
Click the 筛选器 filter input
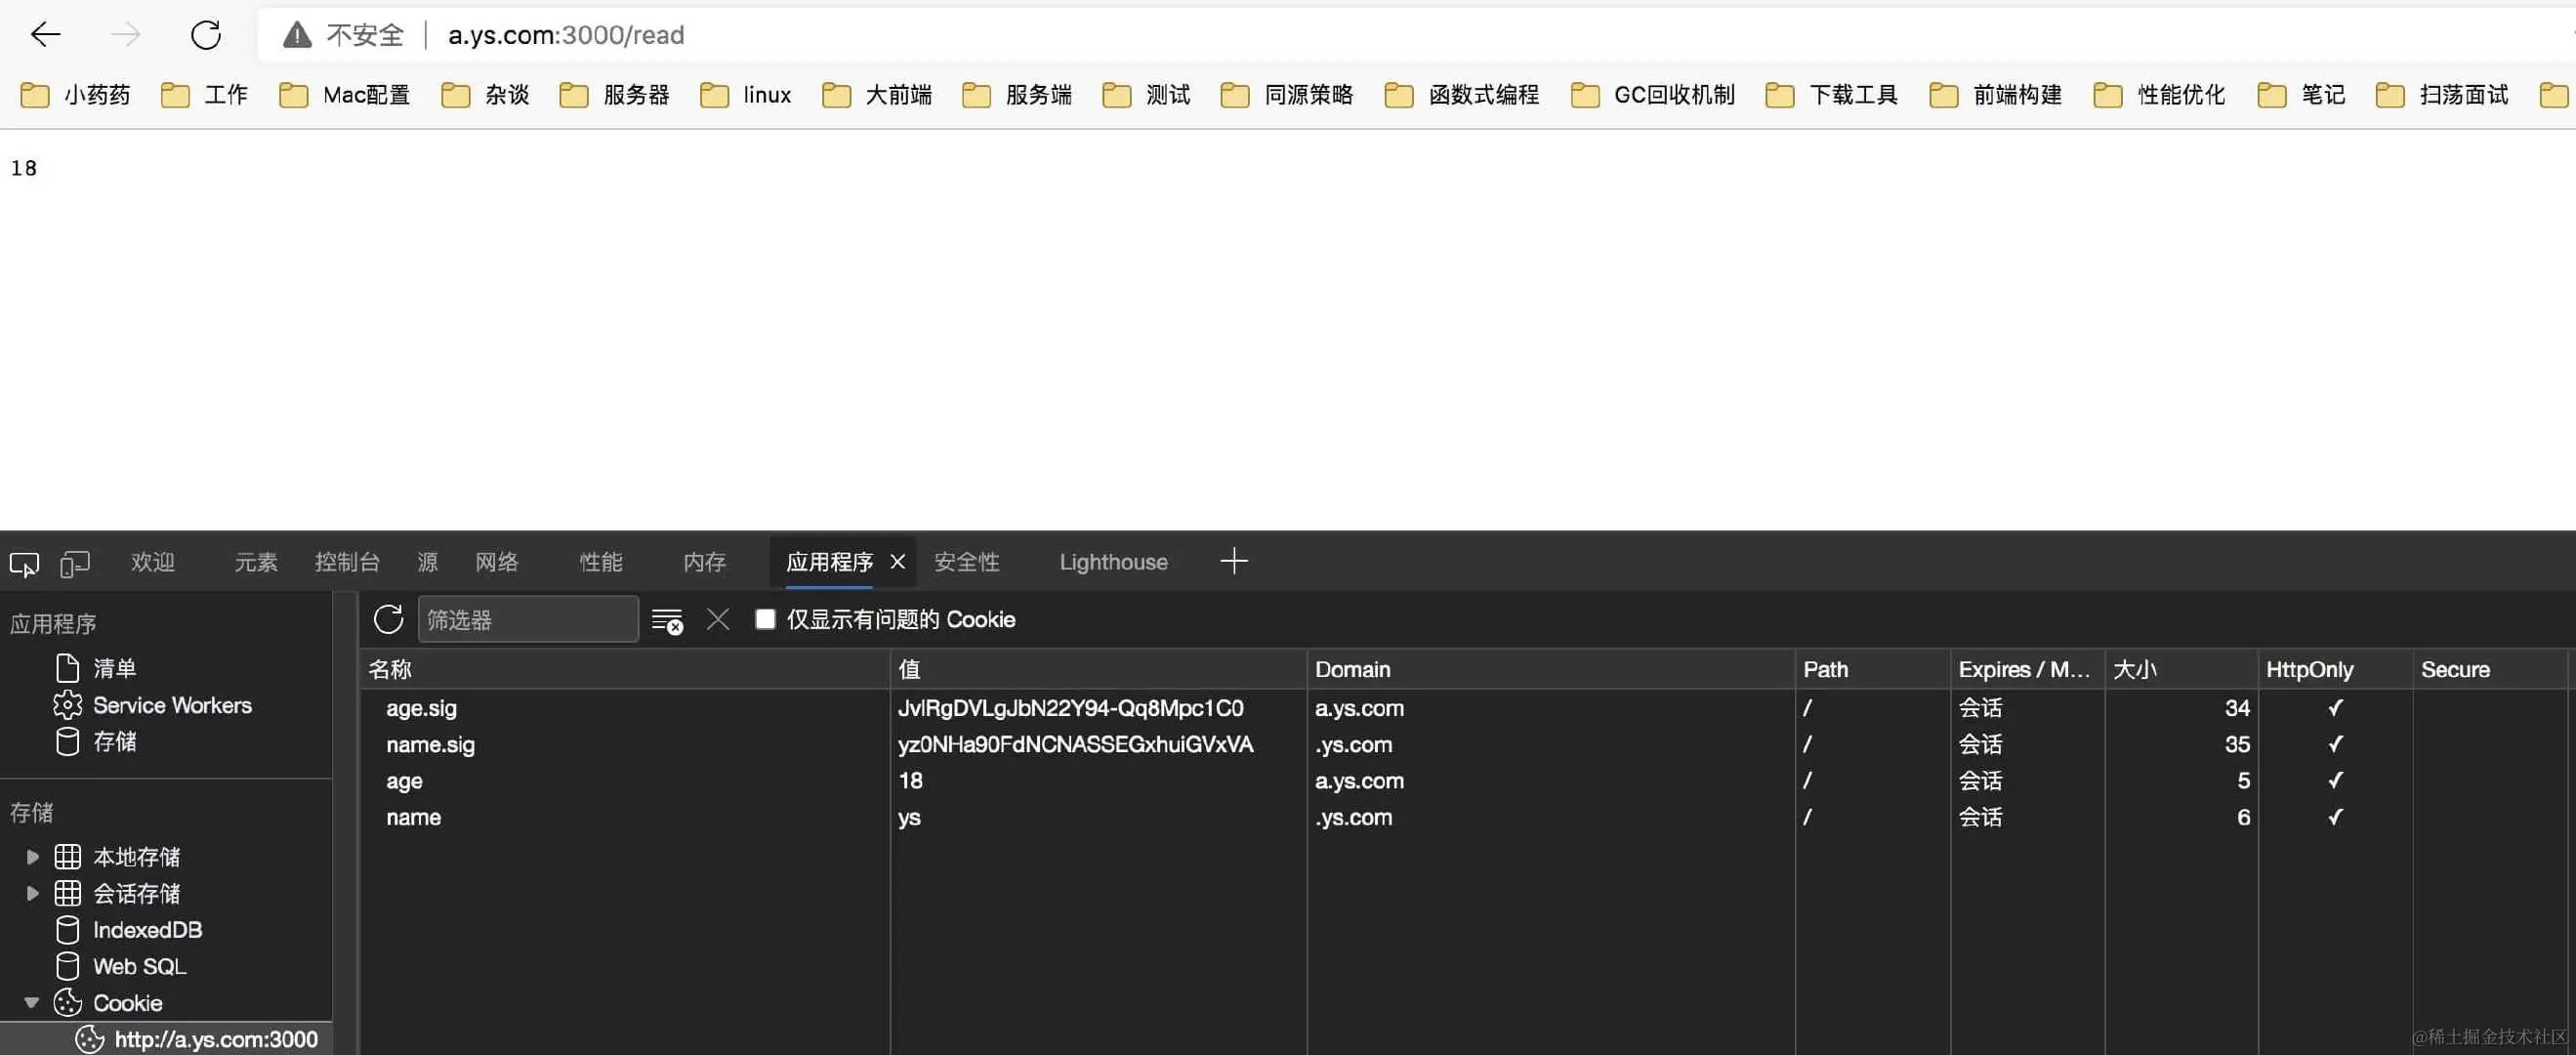(527, 620)
